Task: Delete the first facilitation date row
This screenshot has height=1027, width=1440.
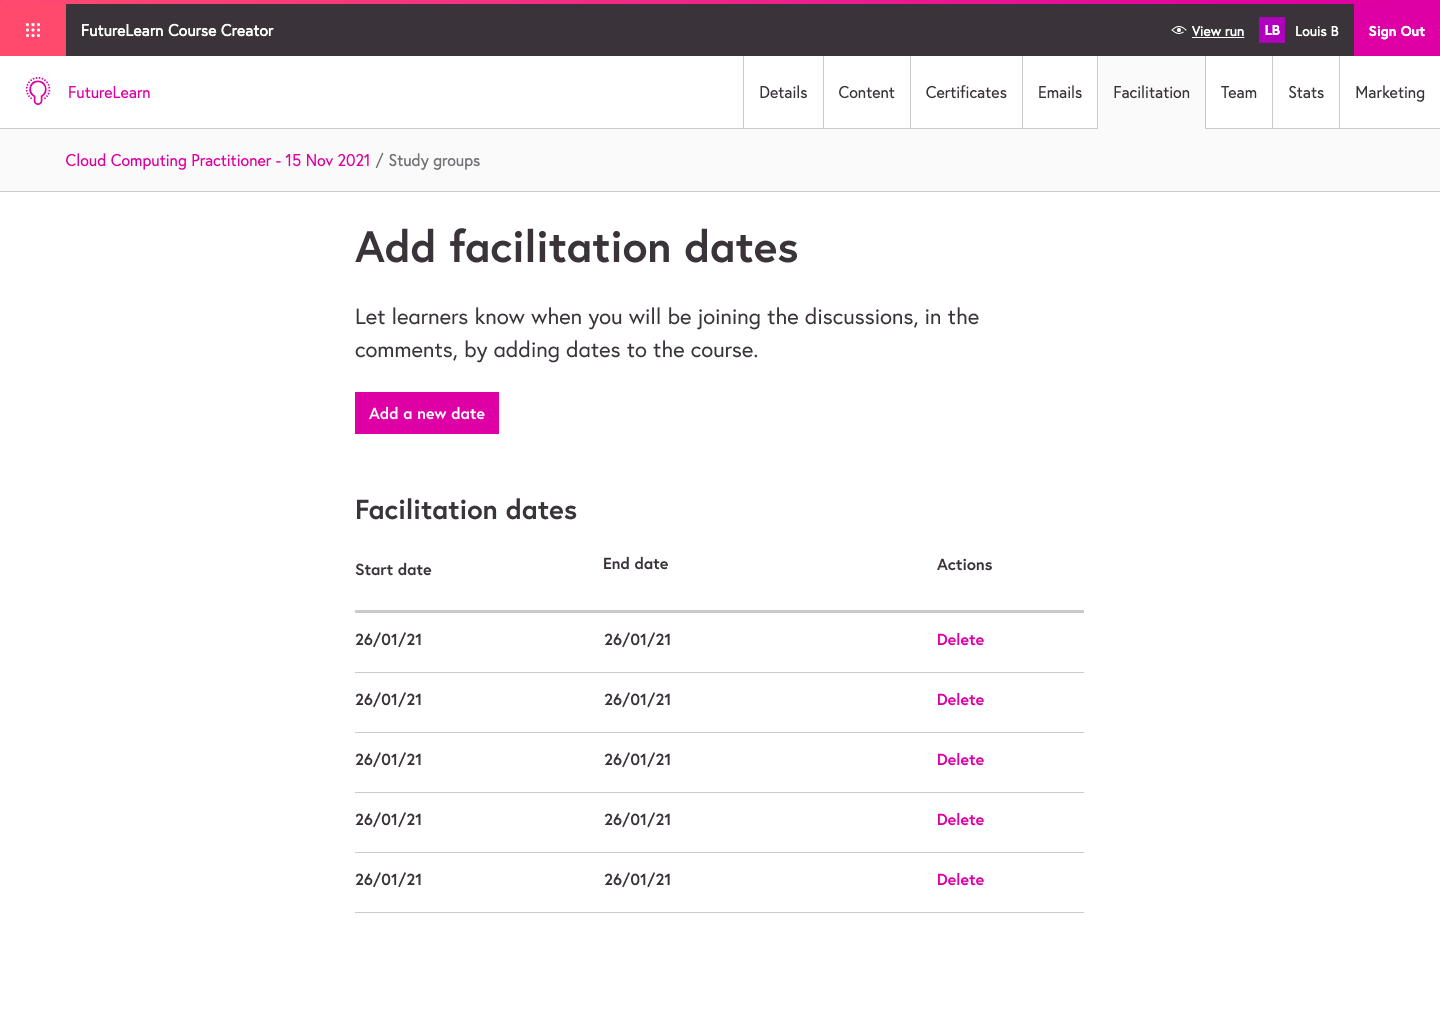Action: tap(960, 640)
